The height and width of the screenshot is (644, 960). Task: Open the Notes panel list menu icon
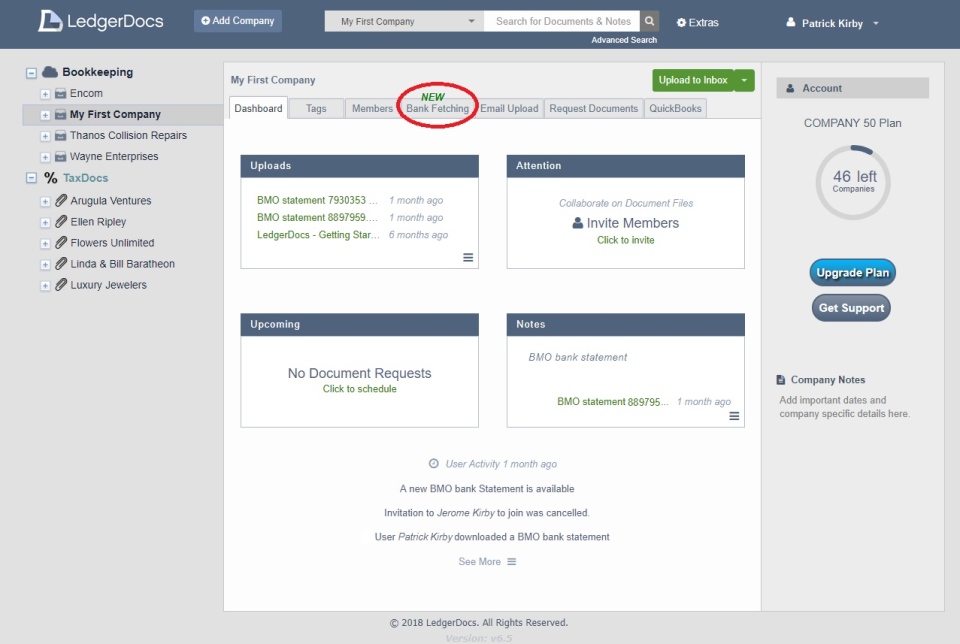point(733,416)
